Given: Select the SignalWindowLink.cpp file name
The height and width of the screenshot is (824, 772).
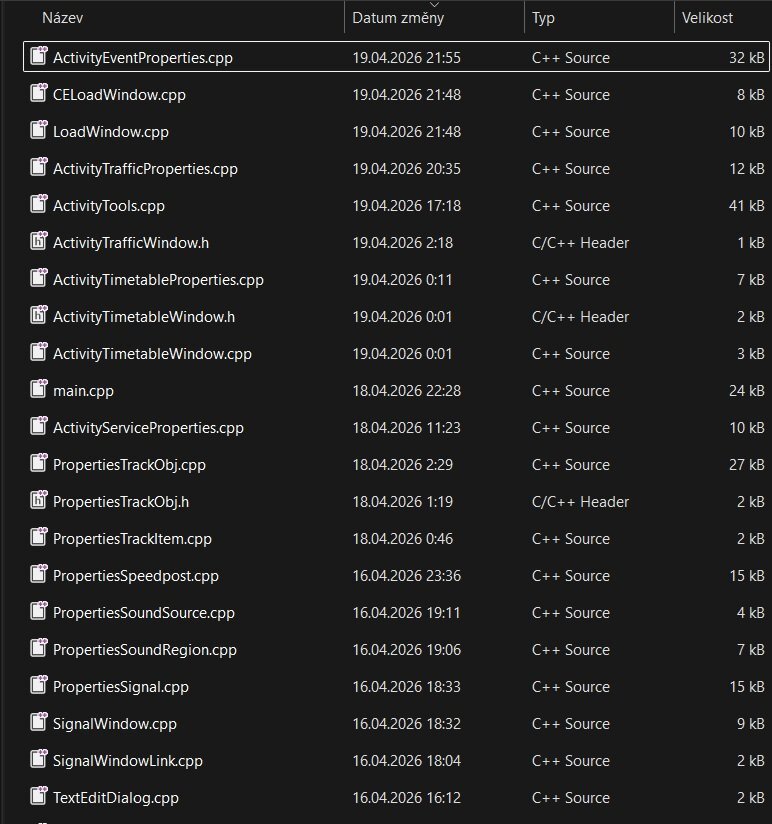Looking at the screenshot, I should click(x=128, y=761).
